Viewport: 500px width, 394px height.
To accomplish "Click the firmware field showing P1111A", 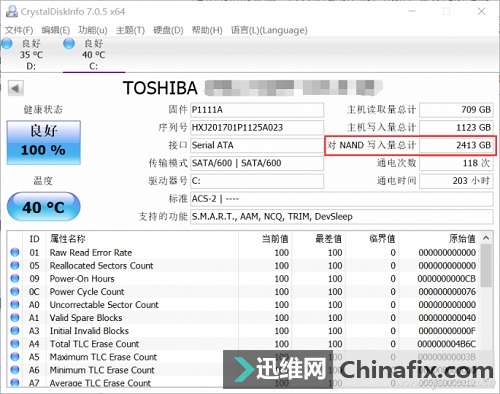I will point(257,110).
